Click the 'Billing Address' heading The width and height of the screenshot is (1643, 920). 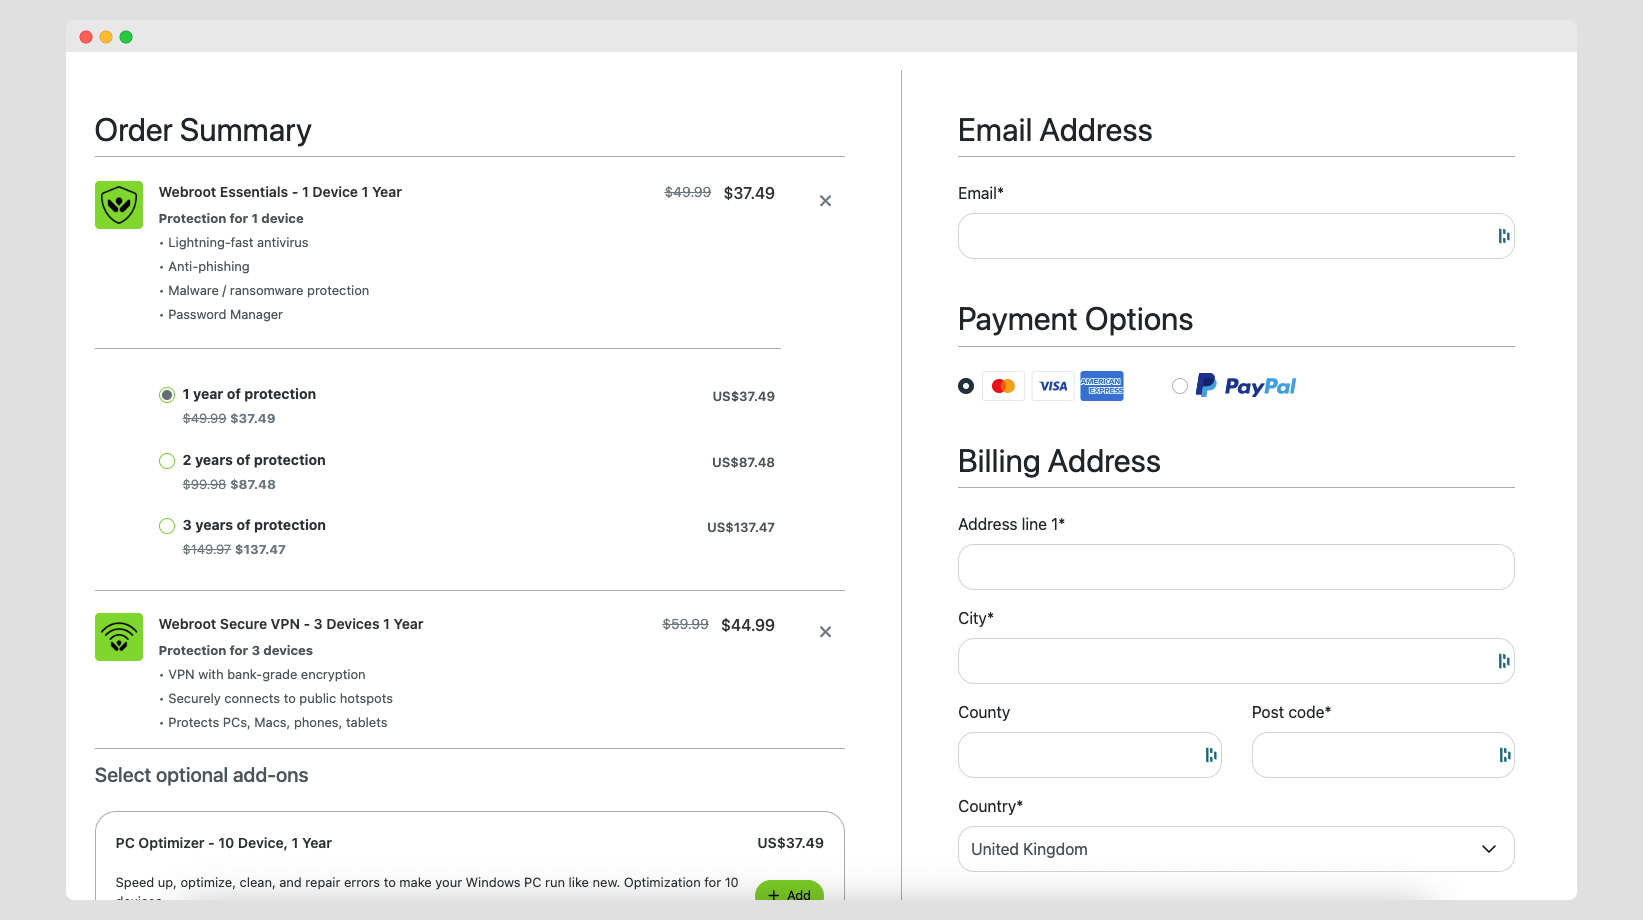click(1060, 461)
